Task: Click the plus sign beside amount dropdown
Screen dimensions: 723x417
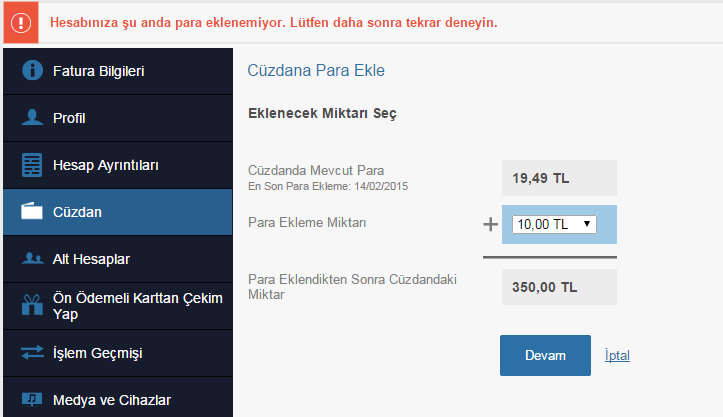Action: pyautogui.click(x=490, y=224)
